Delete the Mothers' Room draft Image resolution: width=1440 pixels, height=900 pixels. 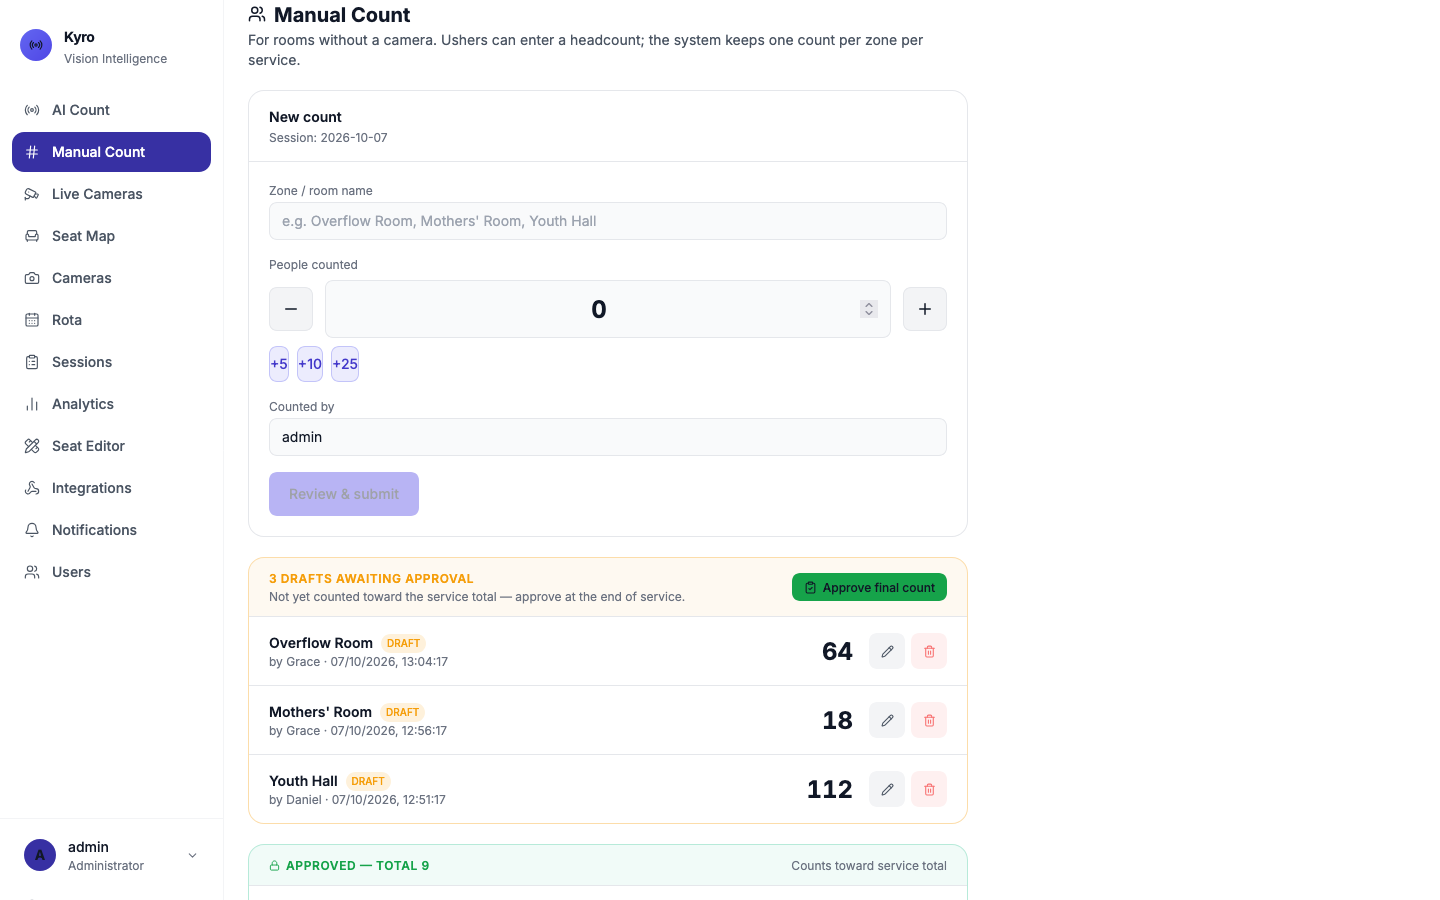pos(929,720)
